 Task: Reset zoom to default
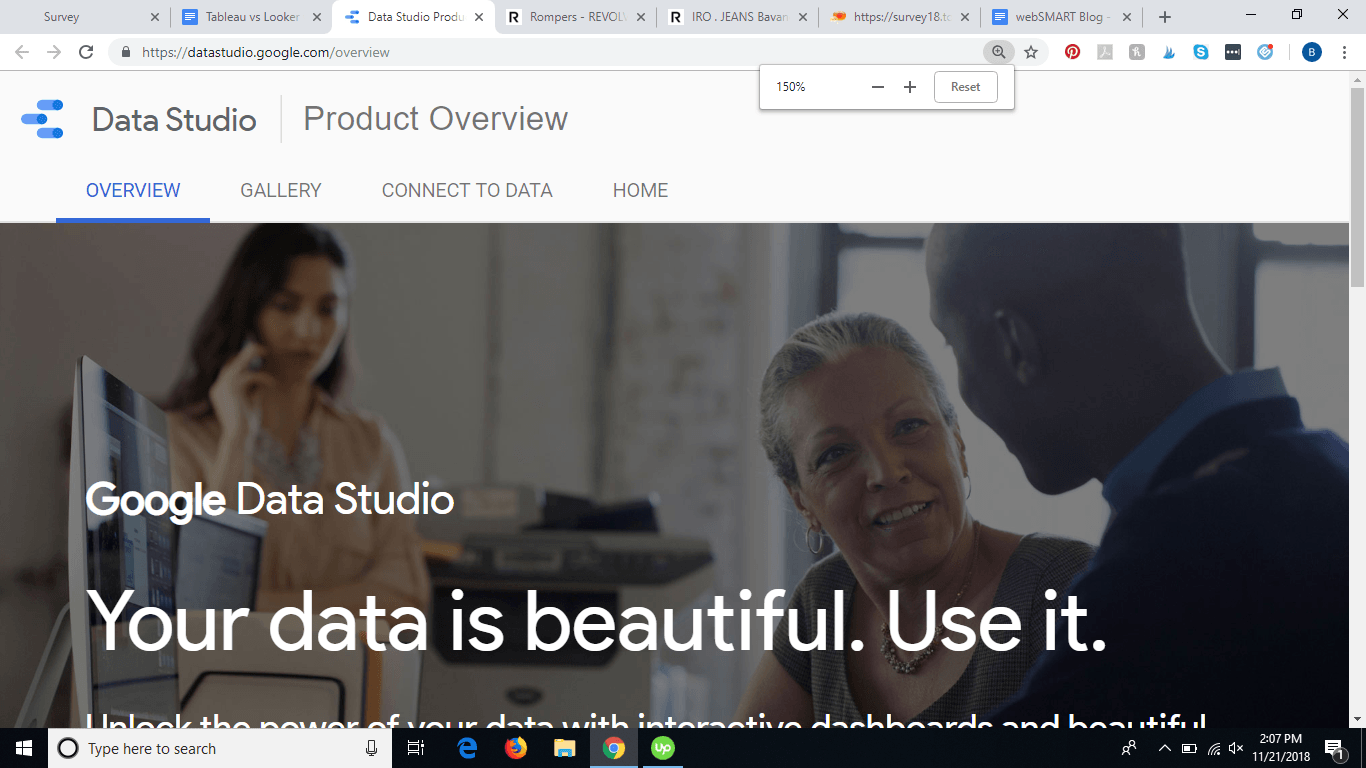tap(966, 87)
